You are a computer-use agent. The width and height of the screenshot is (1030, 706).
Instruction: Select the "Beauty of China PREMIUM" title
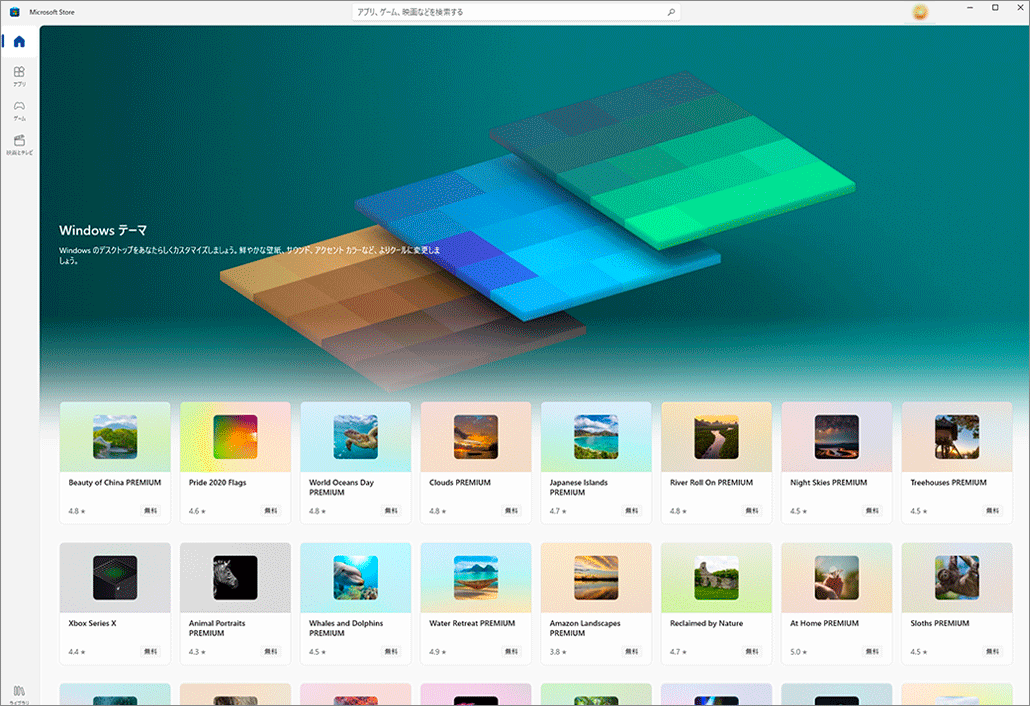coord(115,483)
